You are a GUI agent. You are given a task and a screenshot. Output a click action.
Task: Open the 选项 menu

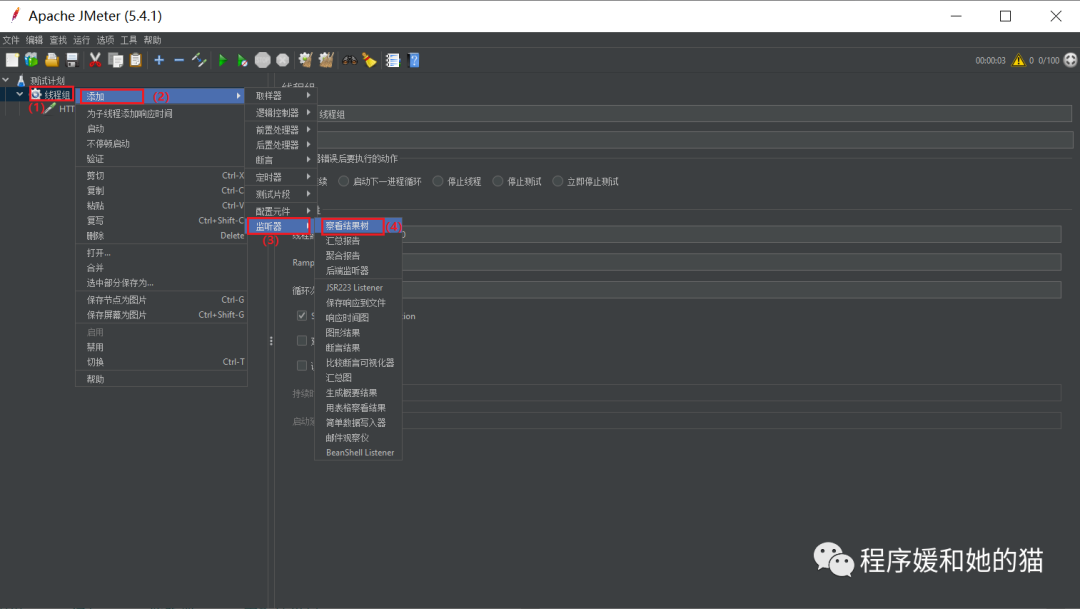pyautogui.click(x=105, y=40)
